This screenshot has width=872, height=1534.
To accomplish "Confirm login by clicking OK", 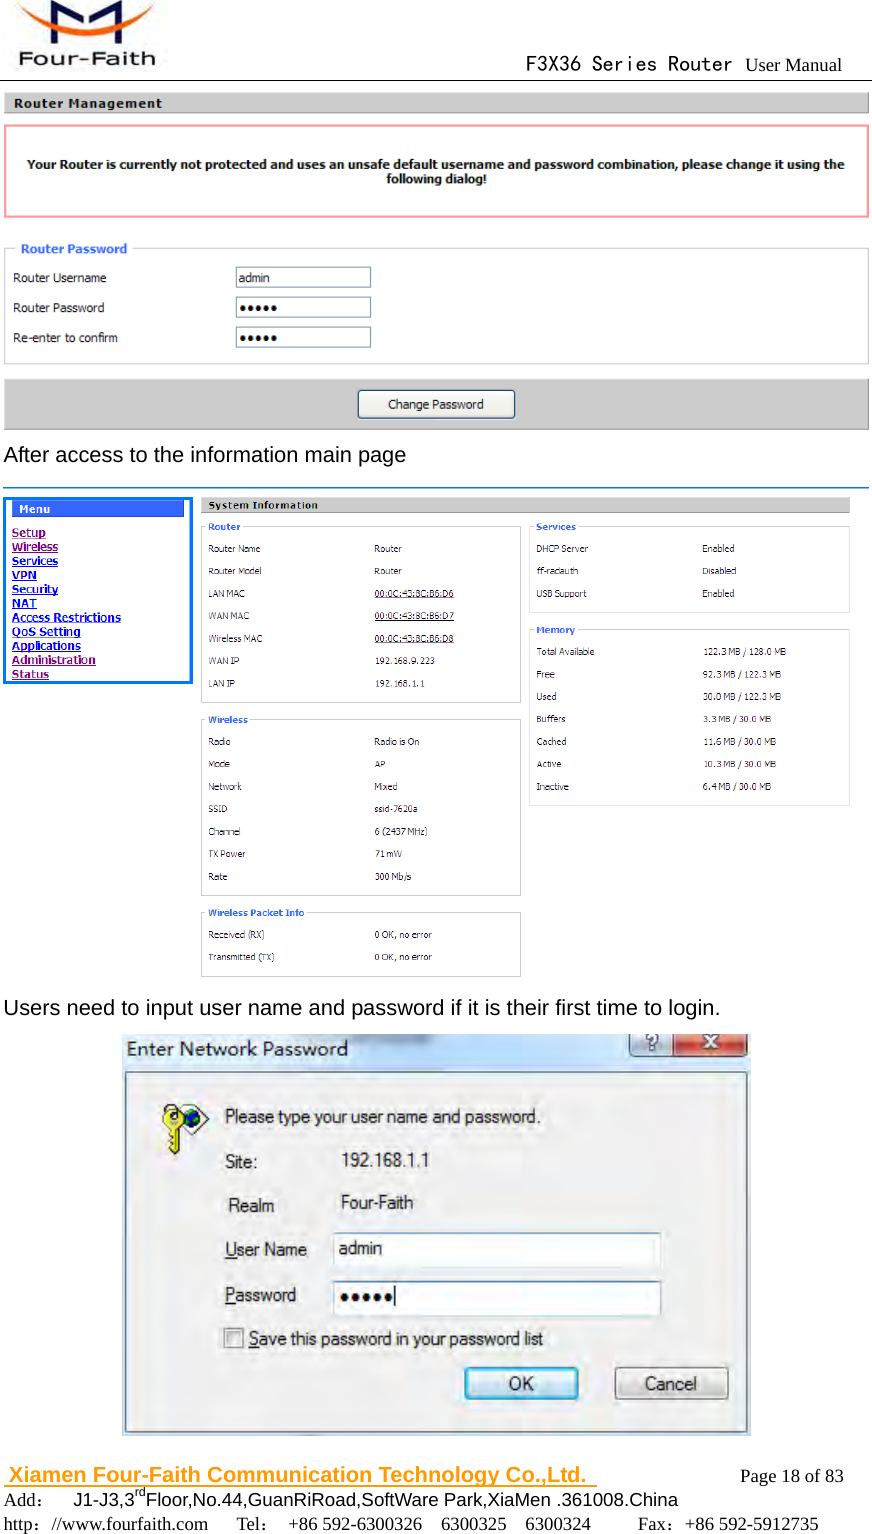I will point(520,1383).
